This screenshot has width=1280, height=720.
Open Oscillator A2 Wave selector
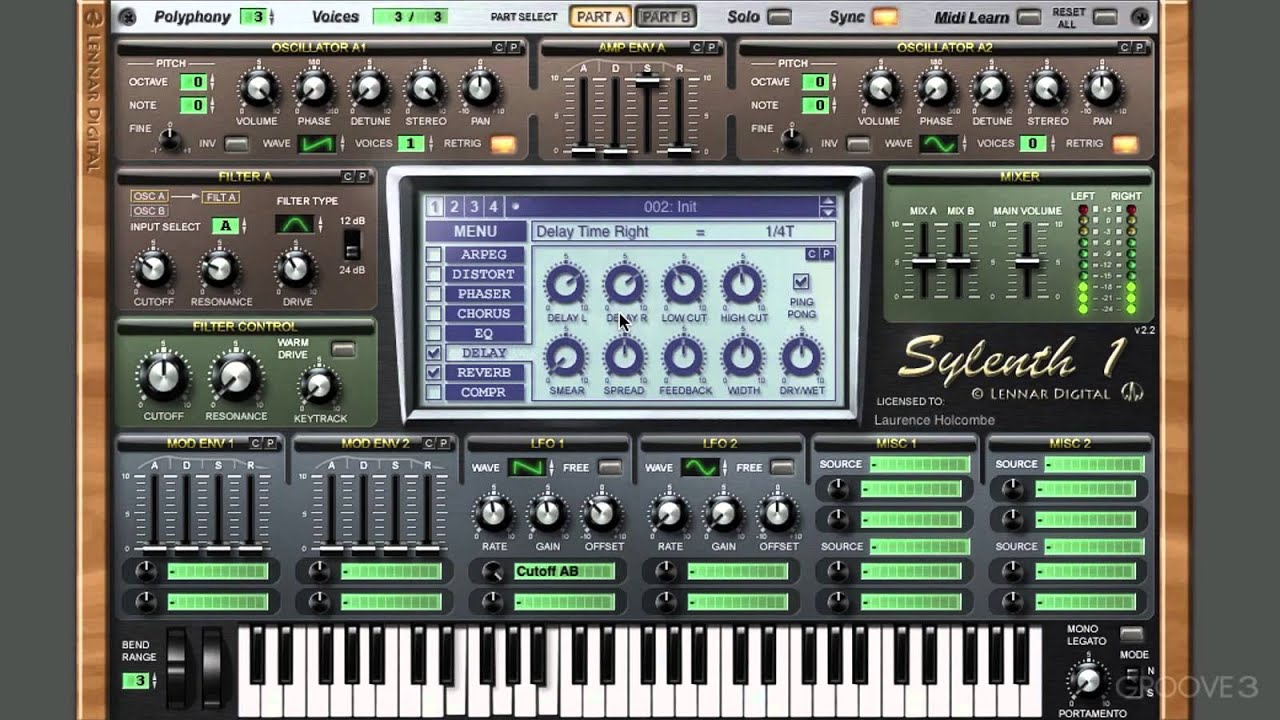pos(939,144)
